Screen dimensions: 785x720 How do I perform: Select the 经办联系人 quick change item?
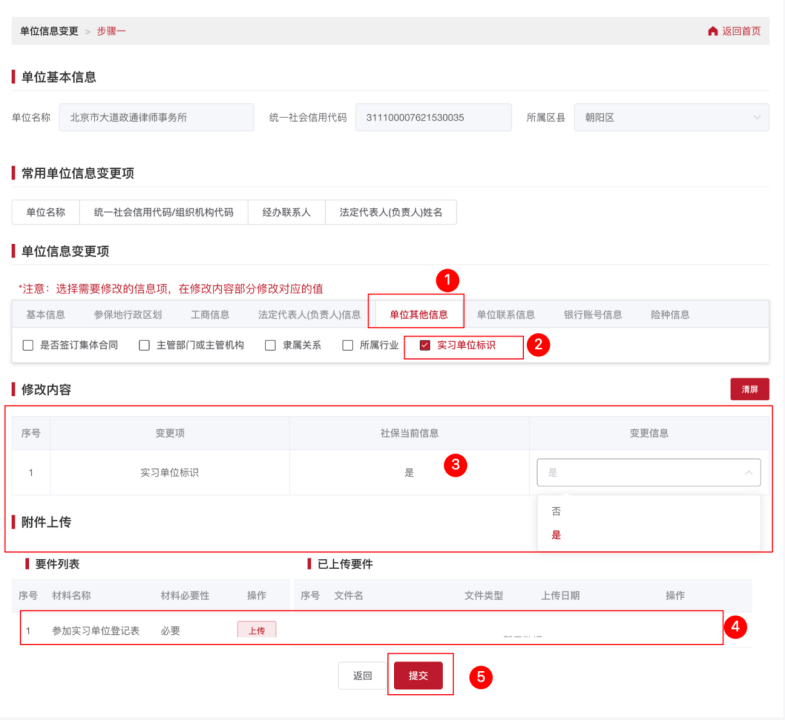point(286,212)
